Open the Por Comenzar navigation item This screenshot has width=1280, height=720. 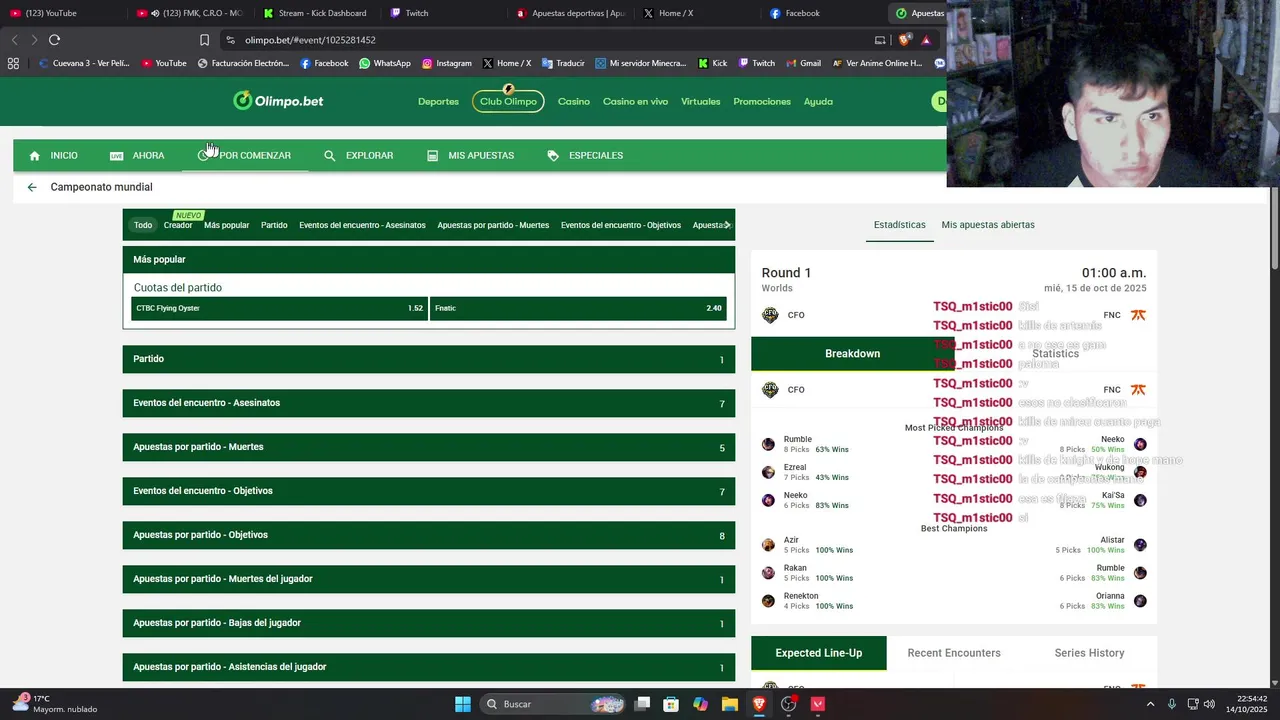pos(244,156)
